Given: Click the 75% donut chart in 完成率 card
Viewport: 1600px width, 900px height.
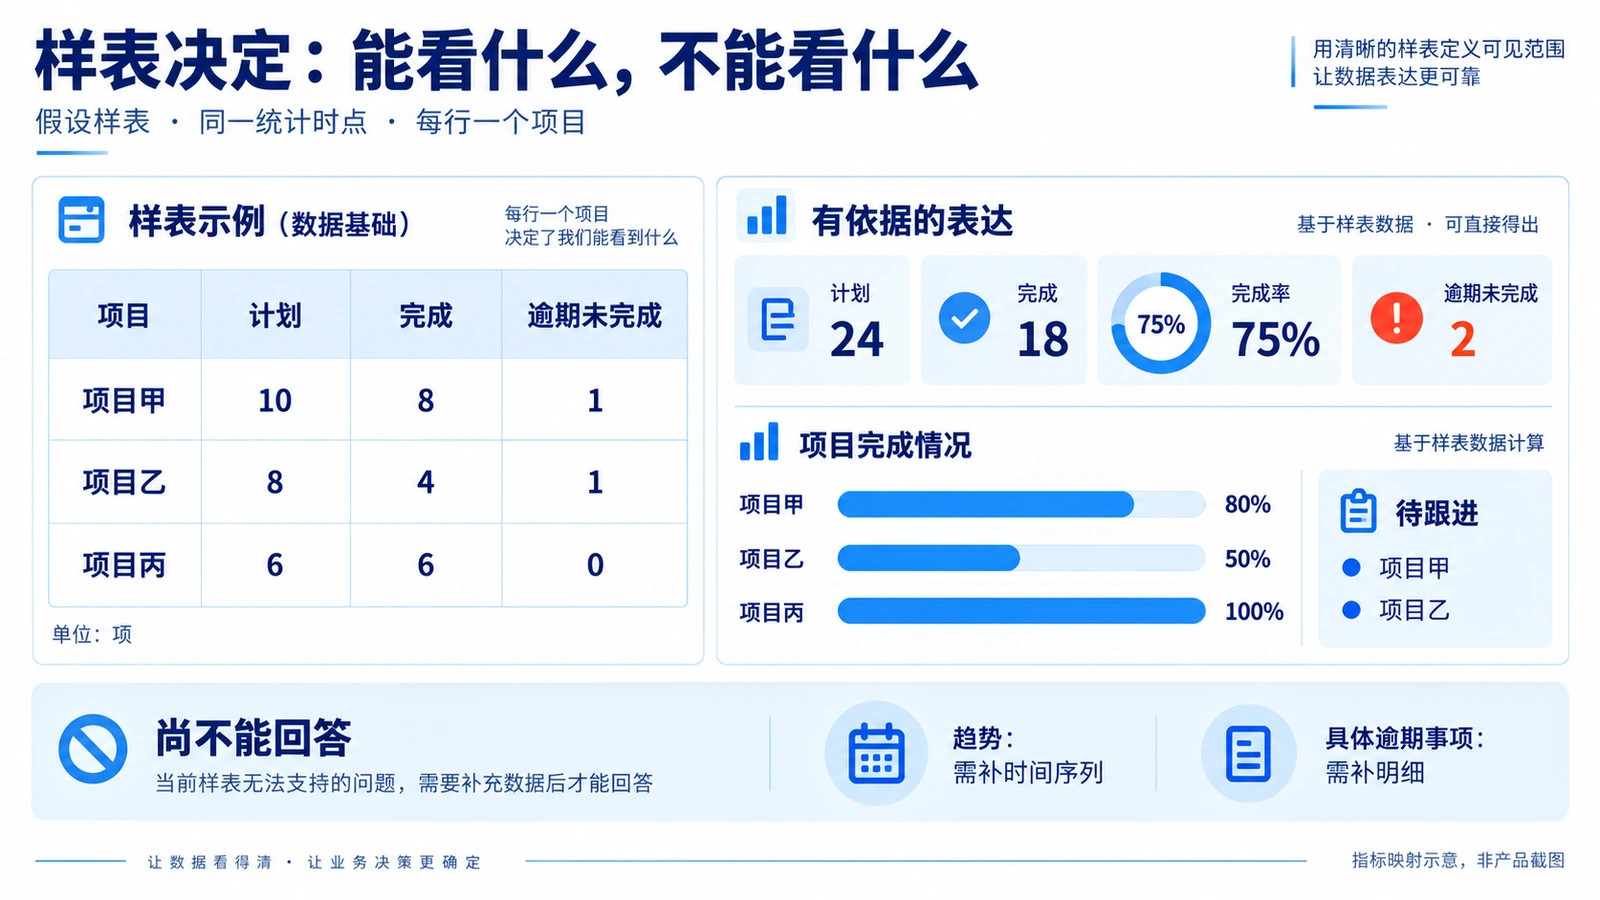Looking at the screenshot, I should click(x=1161, y=323).
